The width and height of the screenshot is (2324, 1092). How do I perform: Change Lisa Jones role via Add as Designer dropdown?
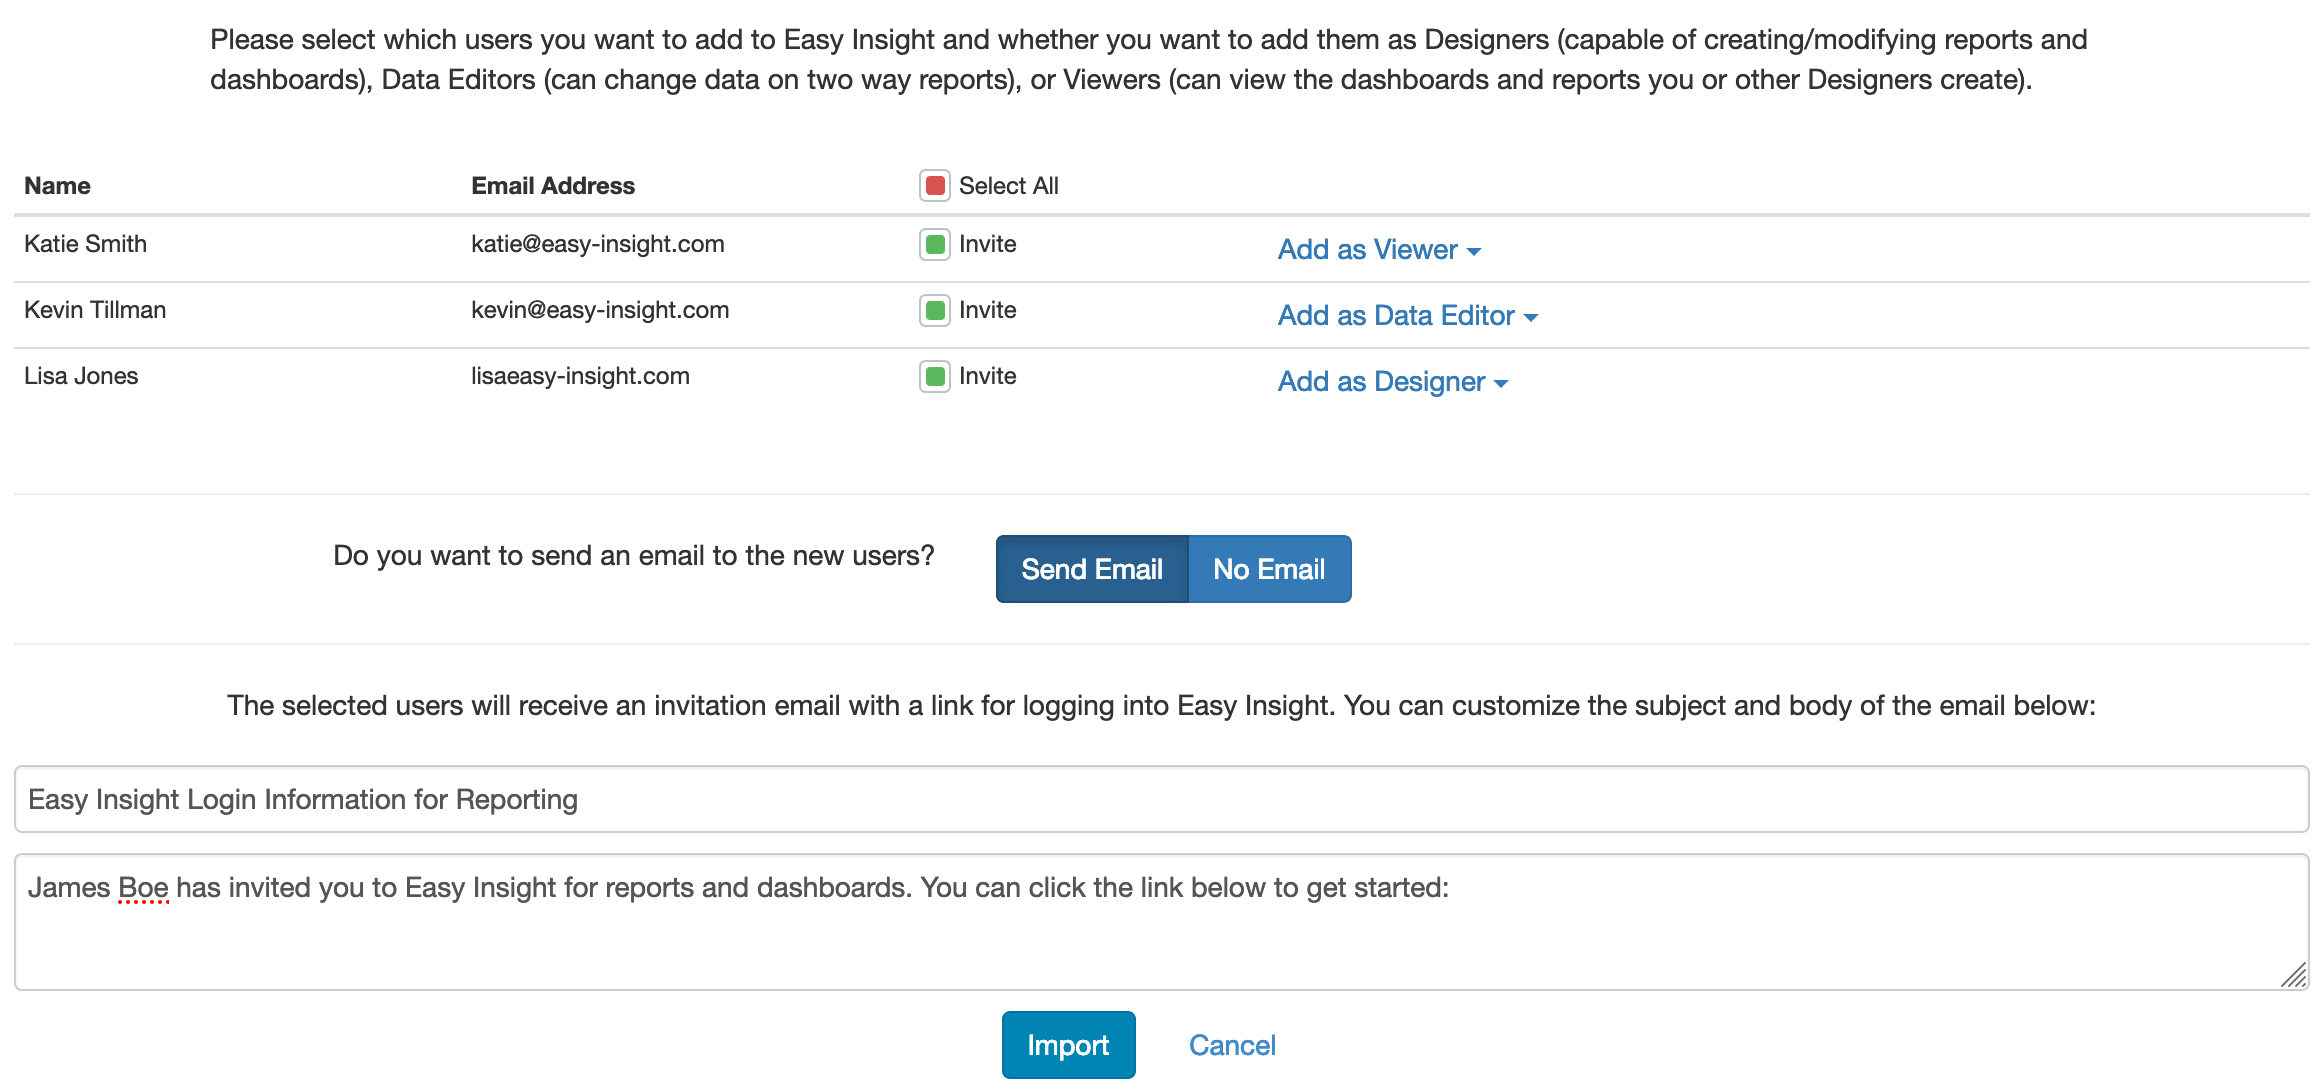tap(1393, 381)
